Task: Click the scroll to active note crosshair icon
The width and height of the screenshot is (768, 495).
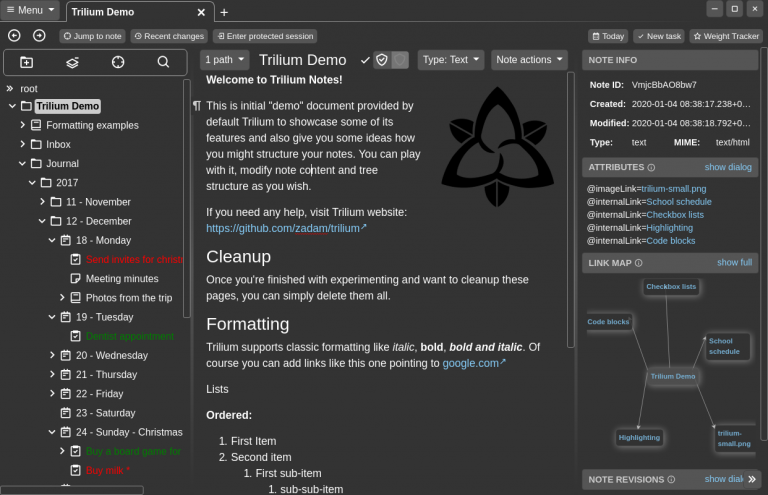Action: [x=118, y=62]
